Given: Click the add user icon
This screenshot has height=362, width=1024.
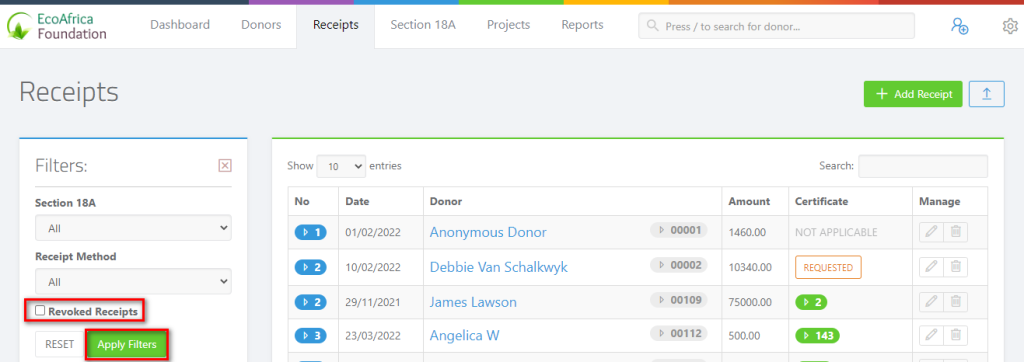Looking at the screenshot, I should point(959,26).
